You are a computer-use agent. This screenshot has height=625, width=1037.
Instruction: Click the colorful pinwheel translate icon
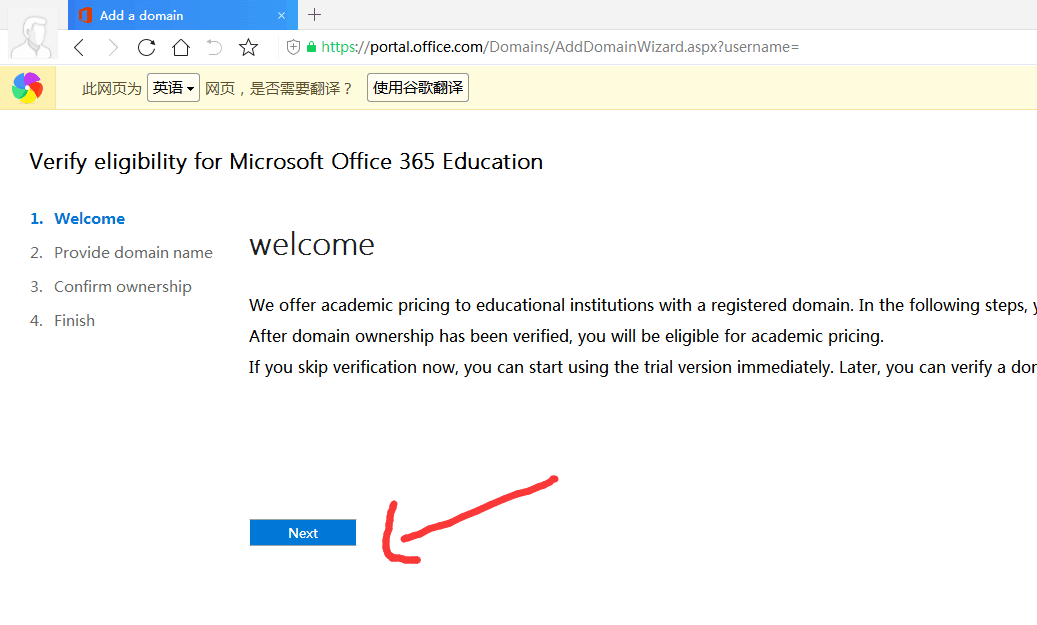27,88
